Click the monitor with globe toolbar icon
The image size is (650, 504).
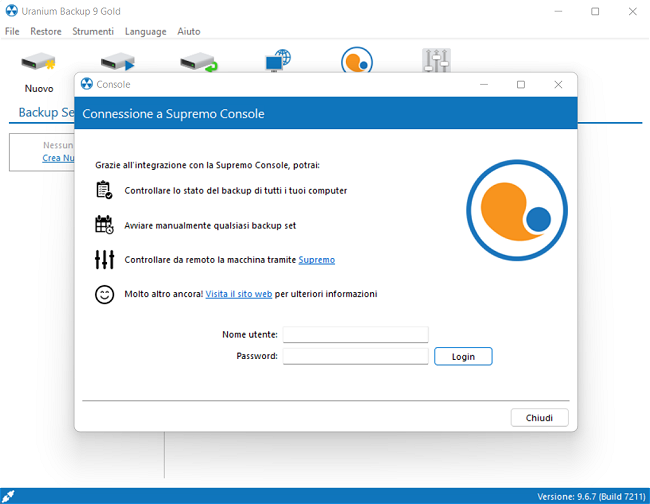(278, 61)
